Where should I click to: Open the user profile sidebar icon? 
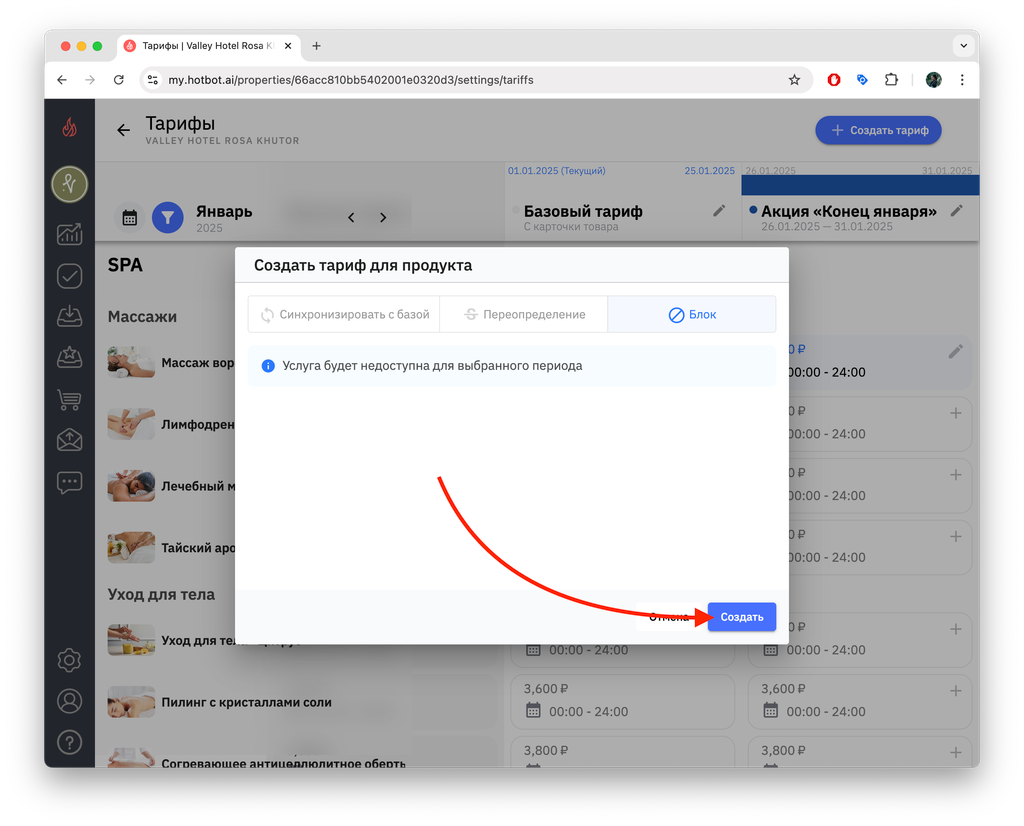tap(69, 701)
